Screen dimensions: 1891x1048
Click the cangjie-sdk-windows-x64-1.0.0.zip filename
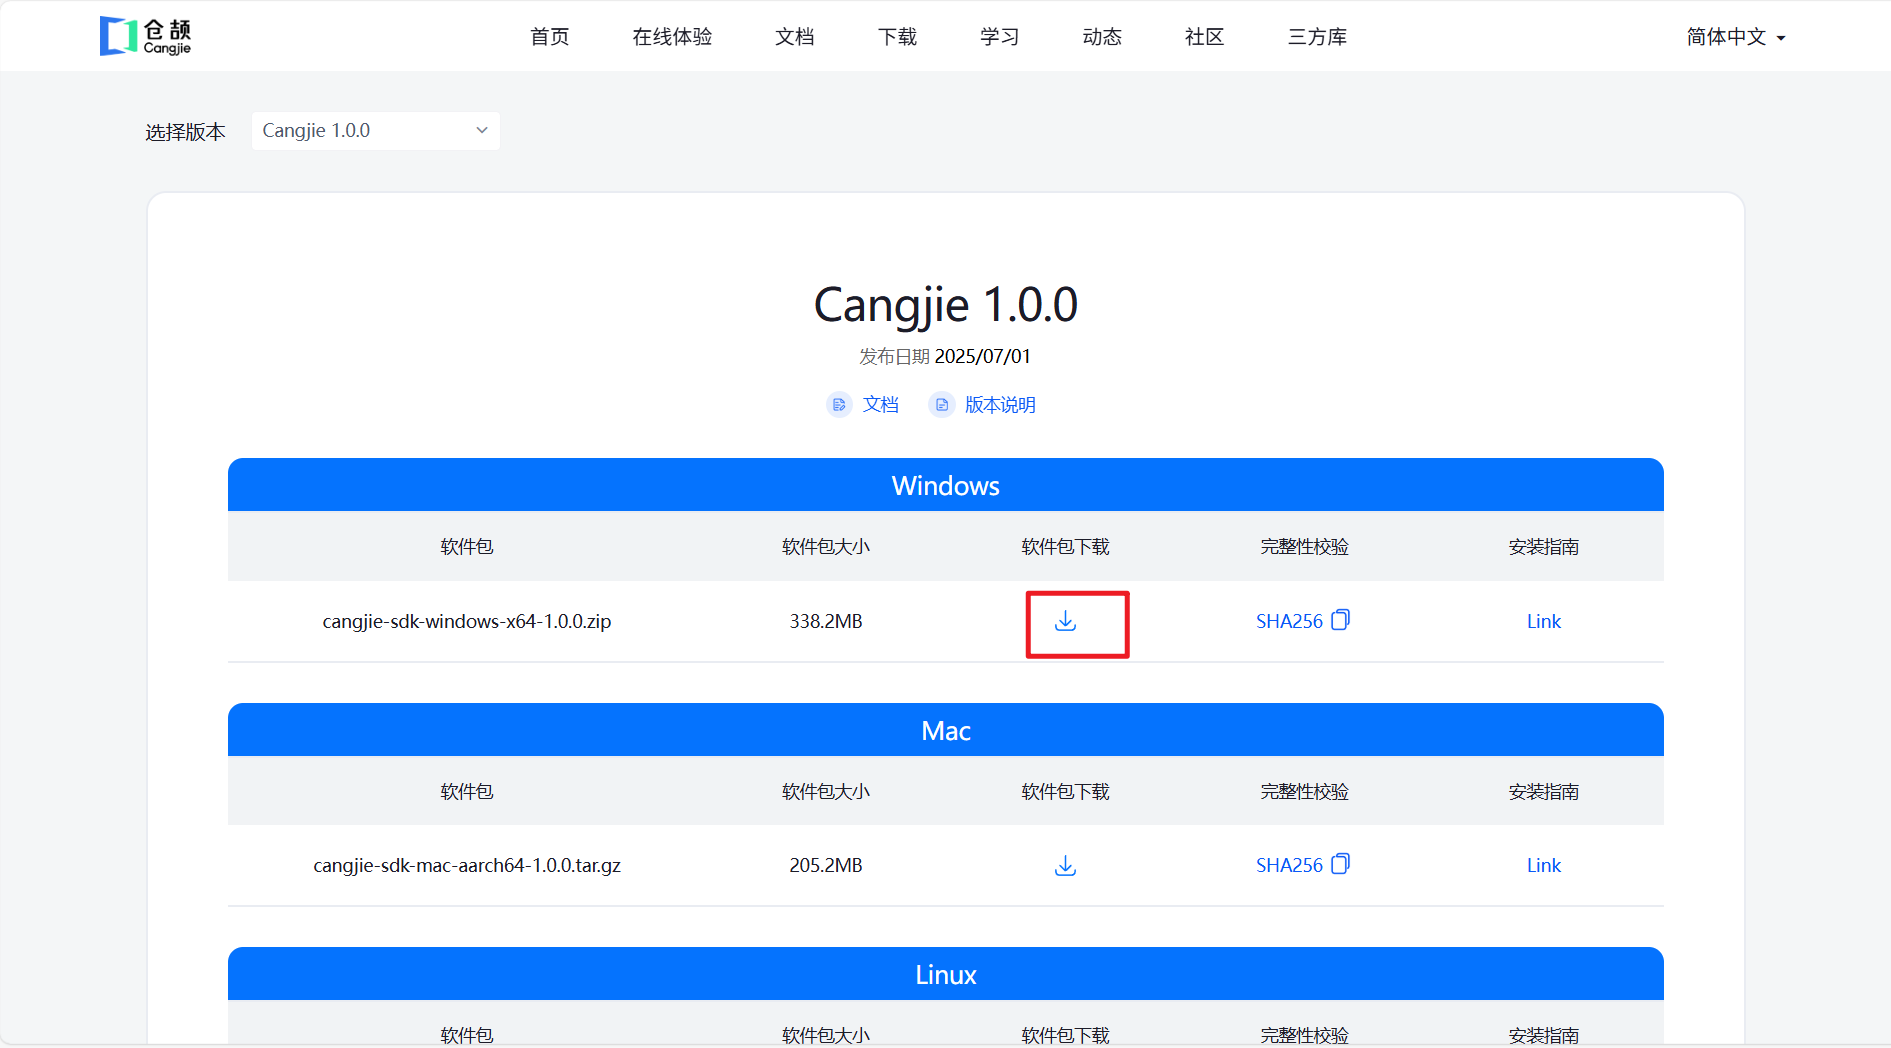[467, 621]
